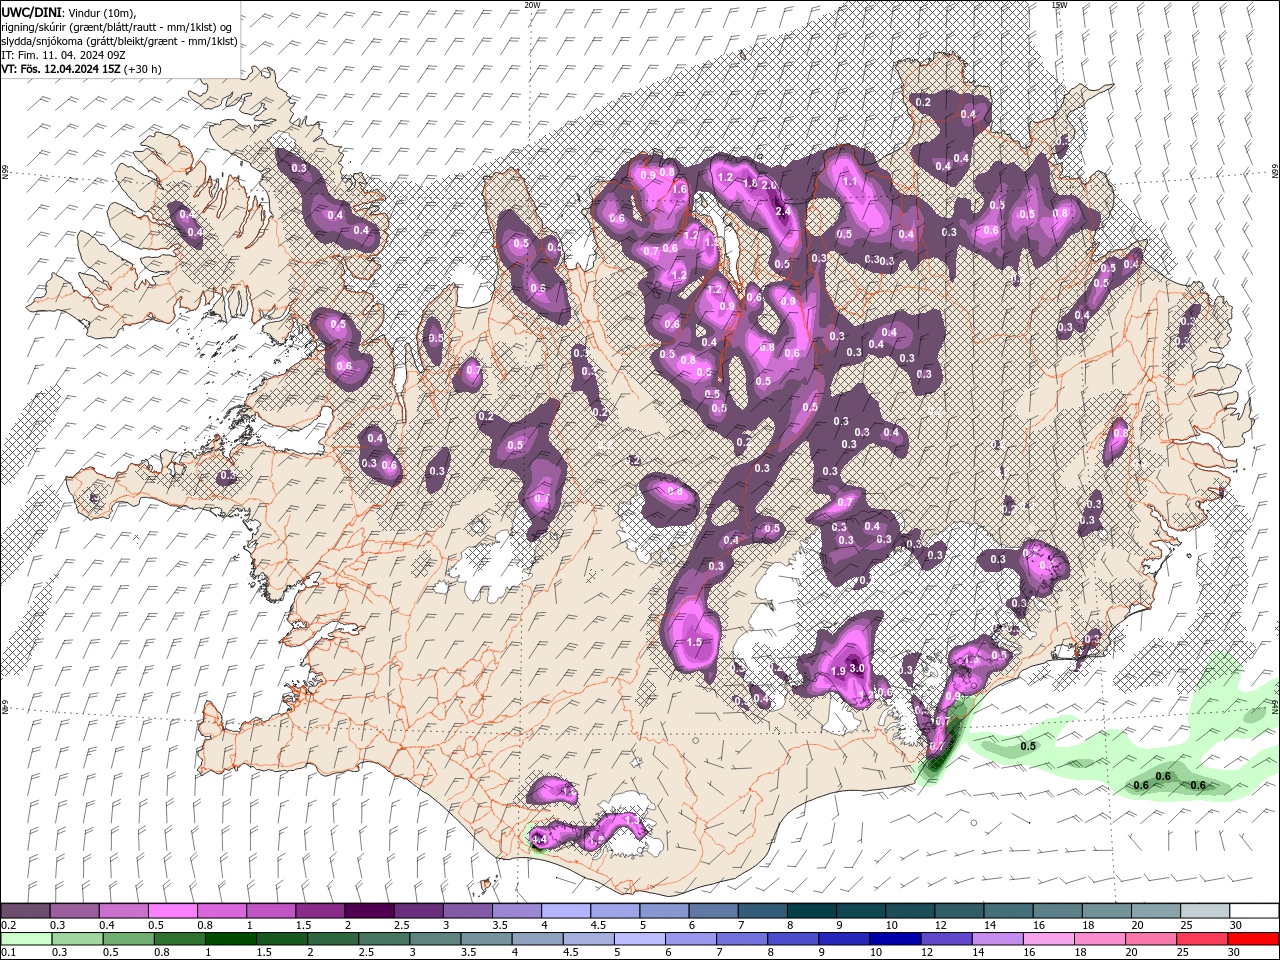Screen dimensions: 1280x960
Task: Click the header title 'UWC/DINI: Vindur (10m),'
Action: [x=69, y=12]
